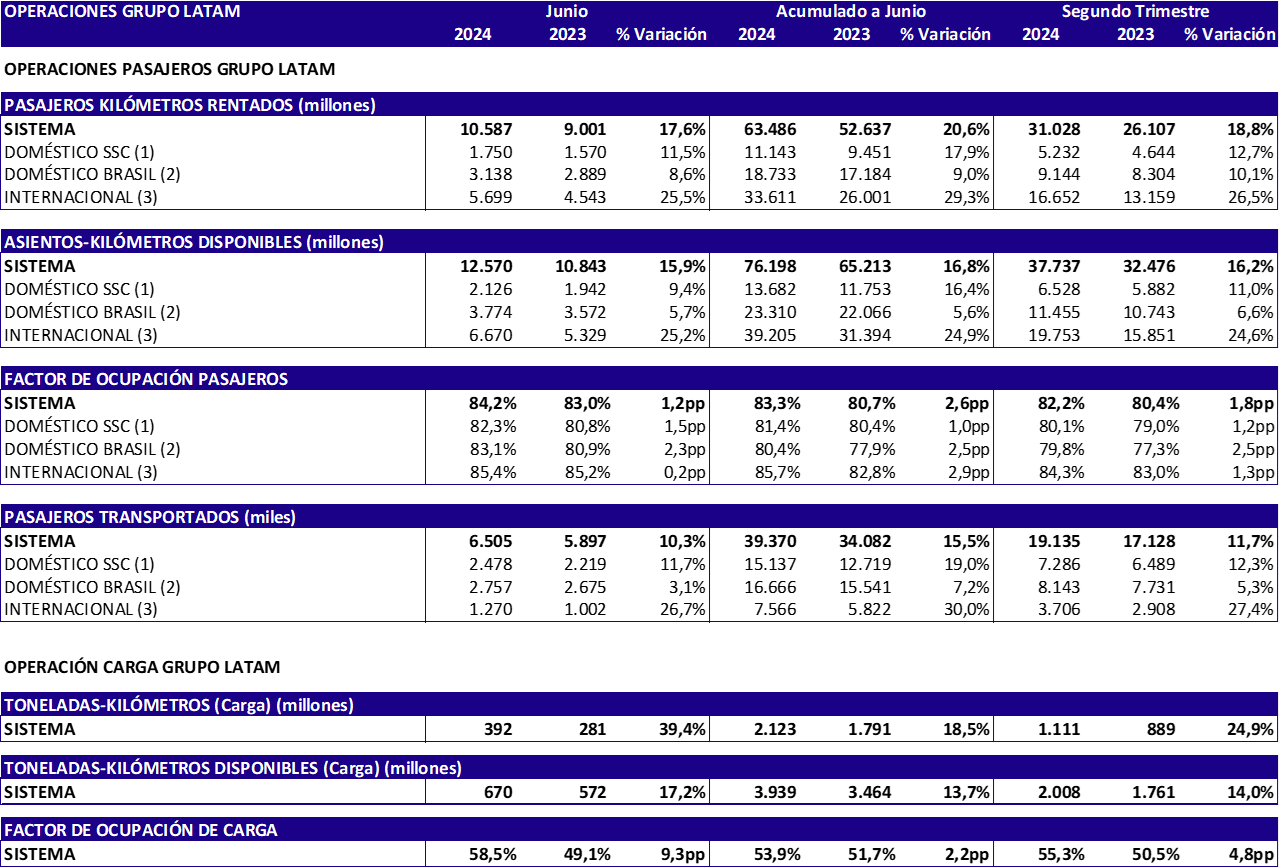Click the 2023 column under Junio
The image size is (1279, 868).
(568, 34)
